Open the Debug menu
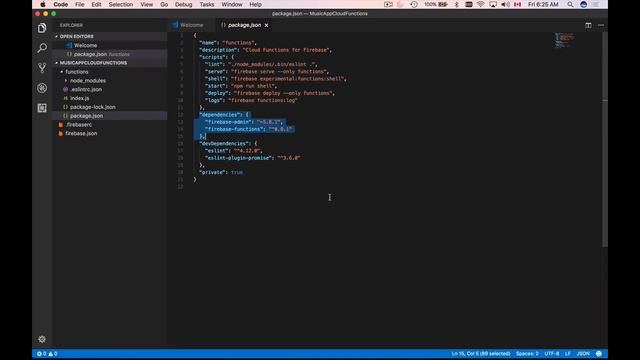The image size is (640, 360). 183,4
